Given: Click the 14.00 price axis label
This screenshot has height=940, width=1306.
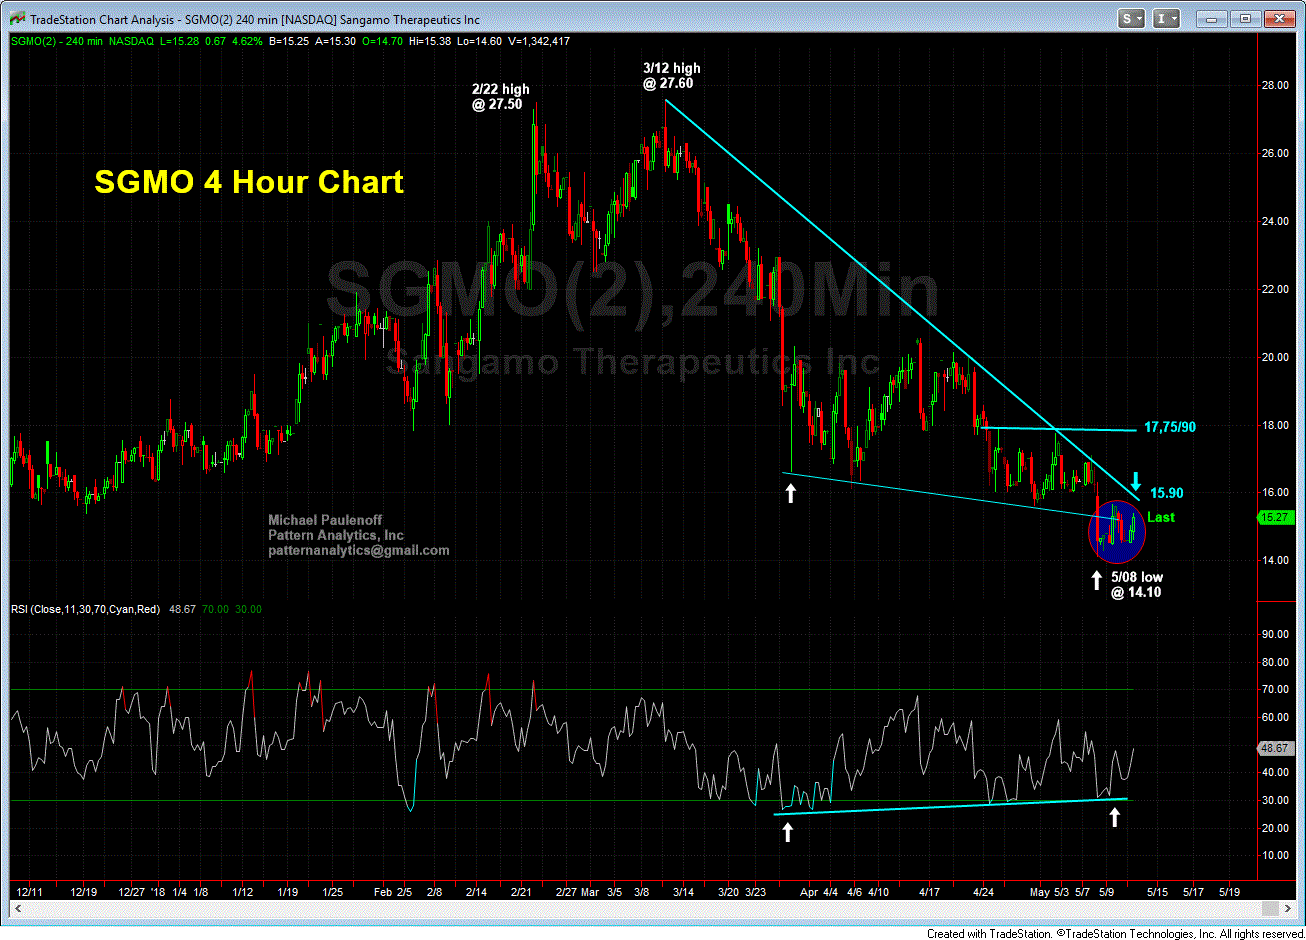Looking at the screenshot, I should click(1274, 560).
